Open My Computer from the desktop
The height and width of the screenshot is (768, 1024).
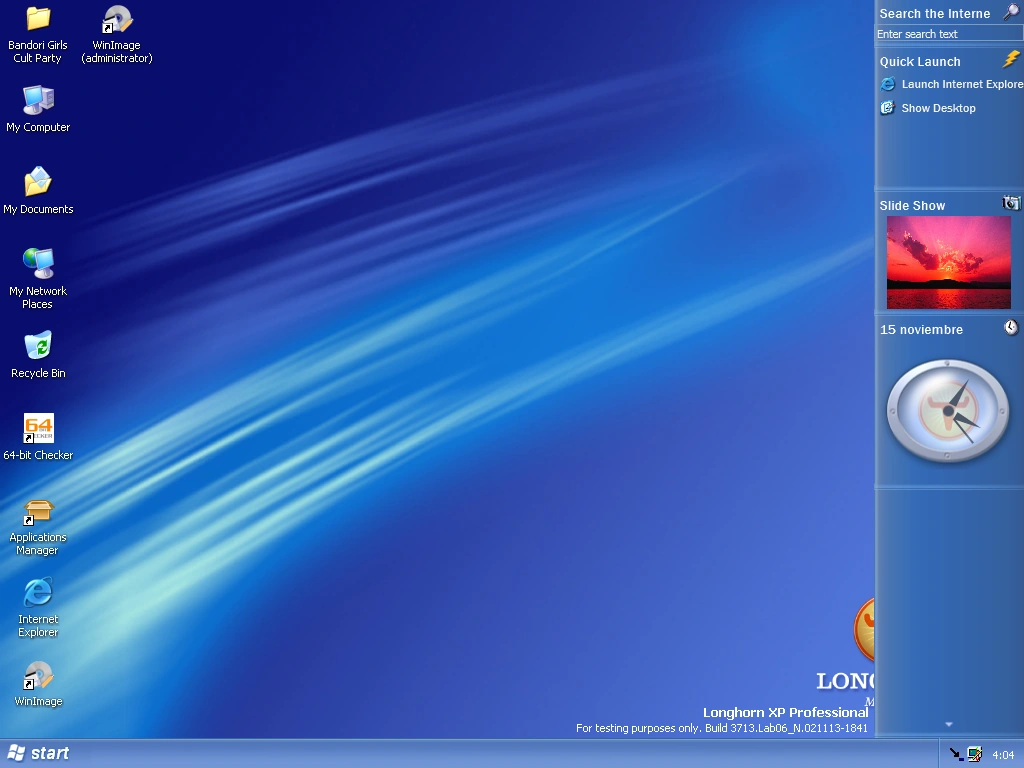tap(38, 100)
